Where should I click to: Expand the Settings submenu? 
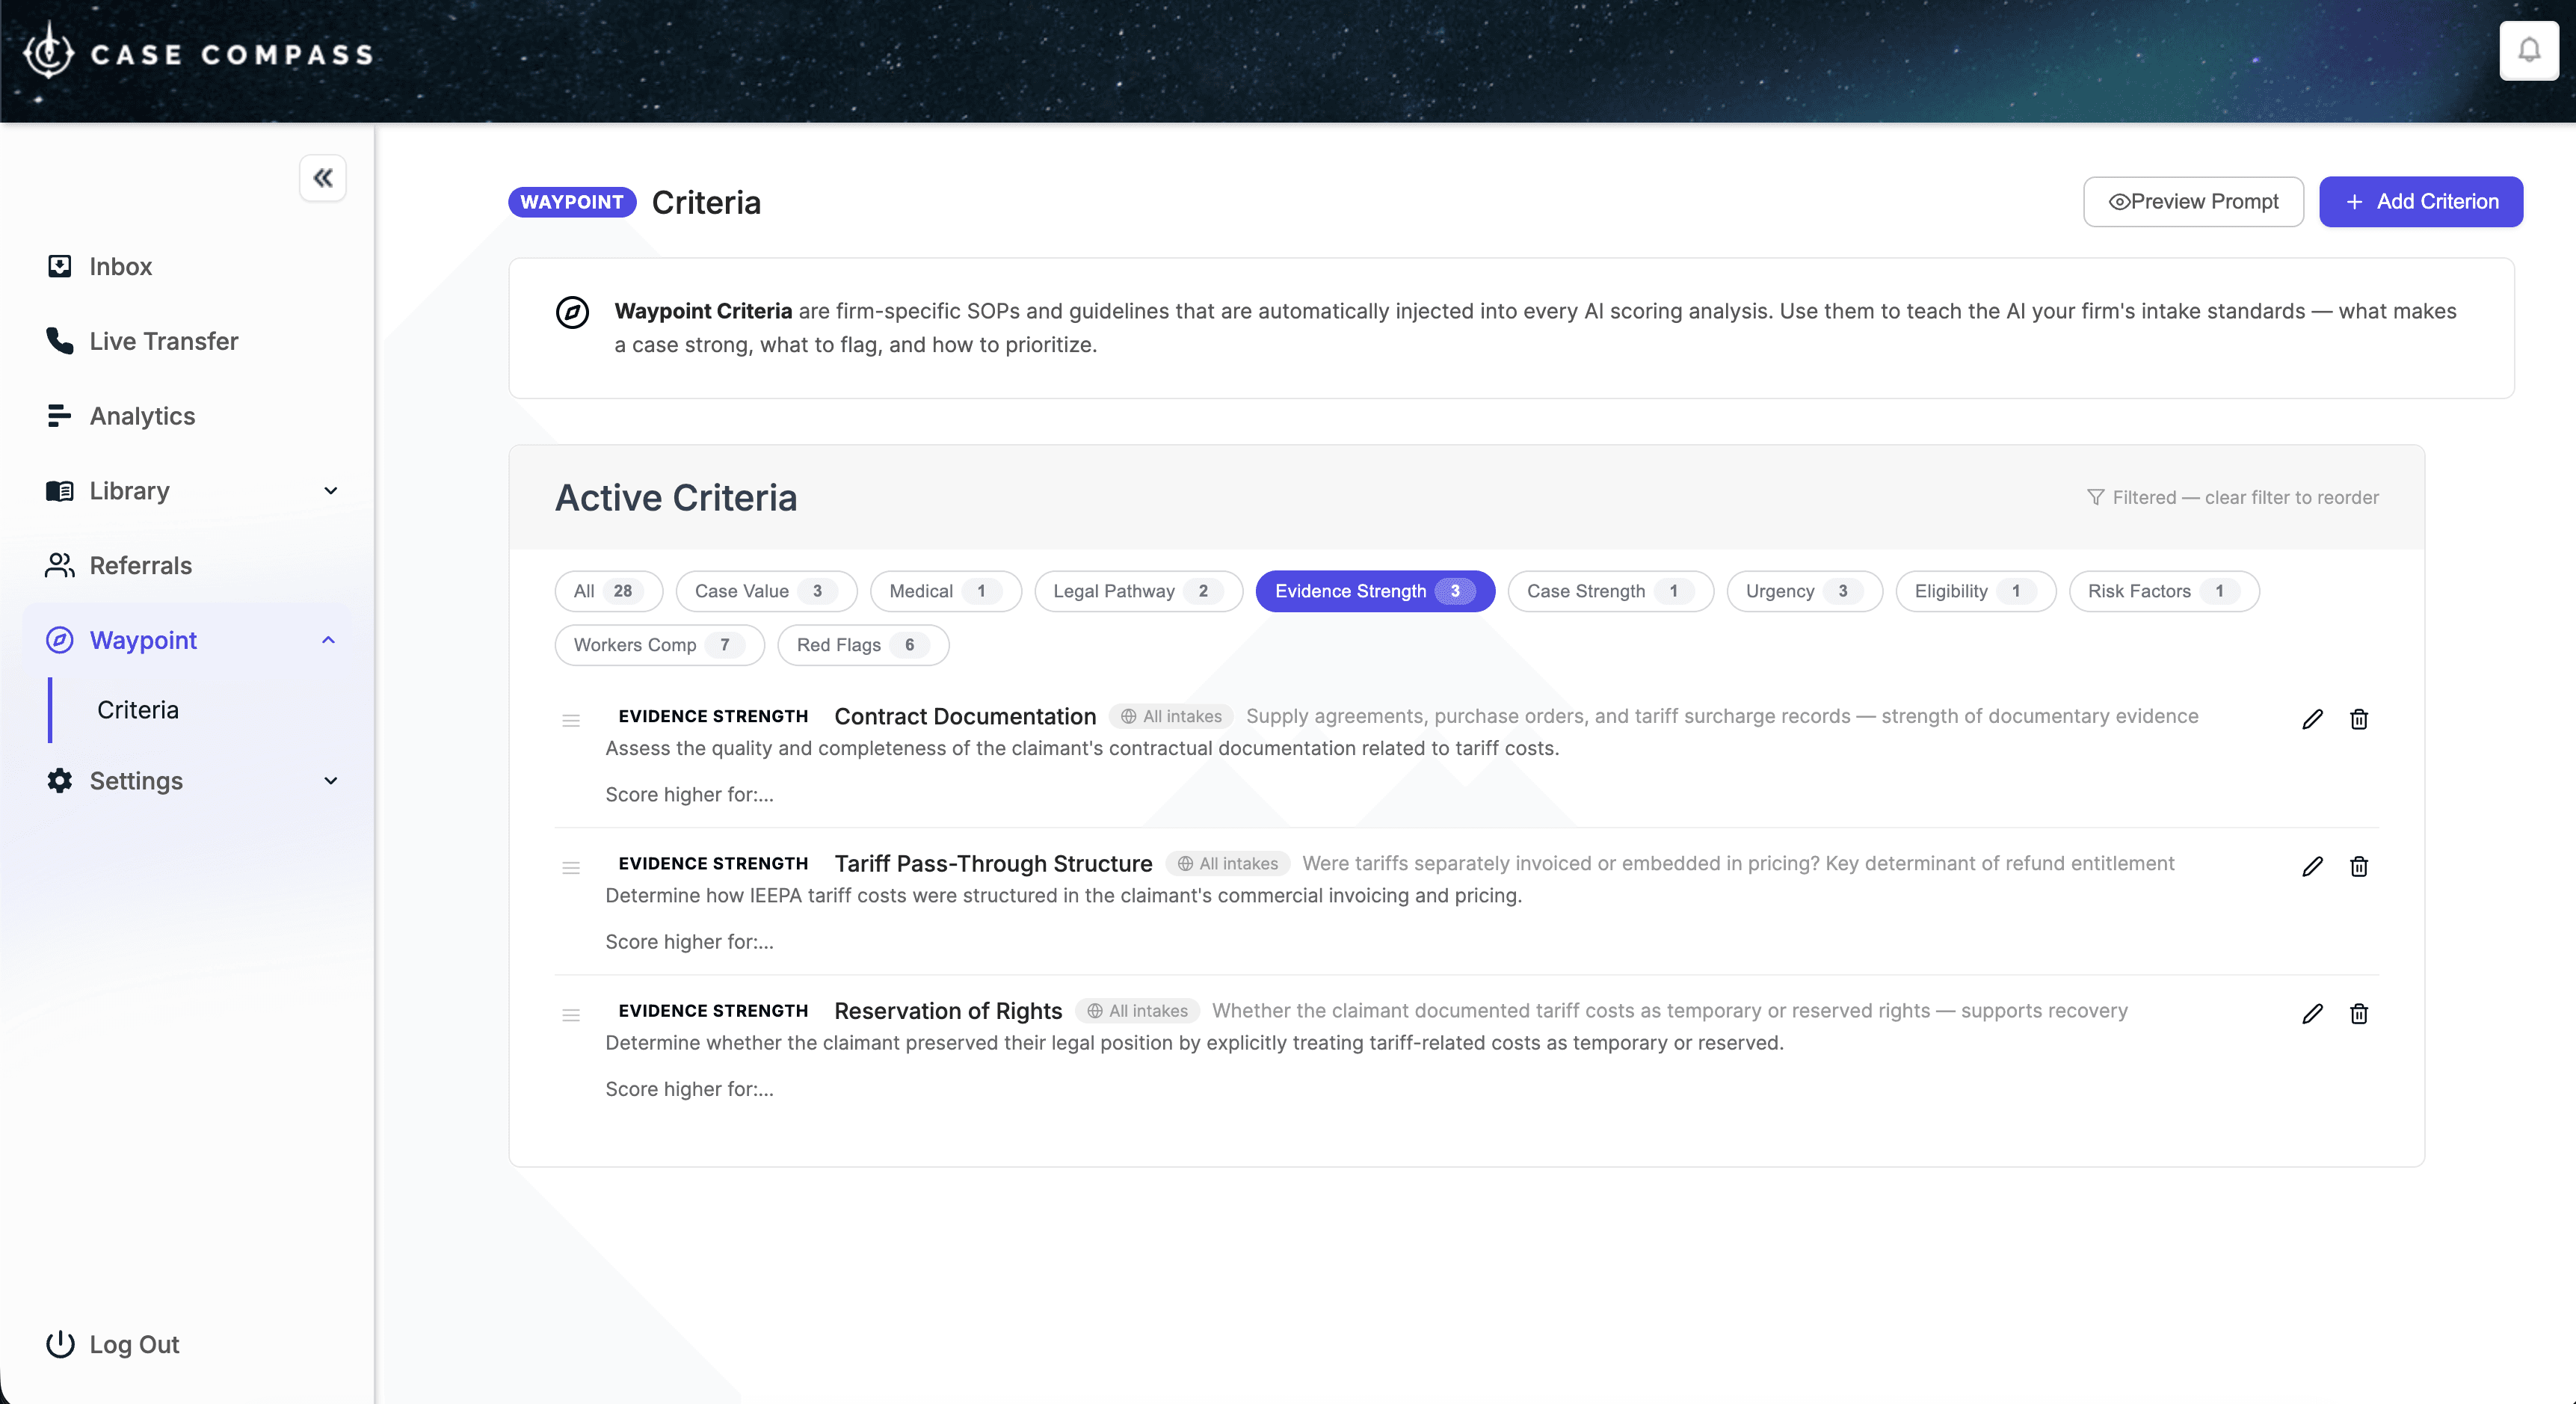[331, 781]
